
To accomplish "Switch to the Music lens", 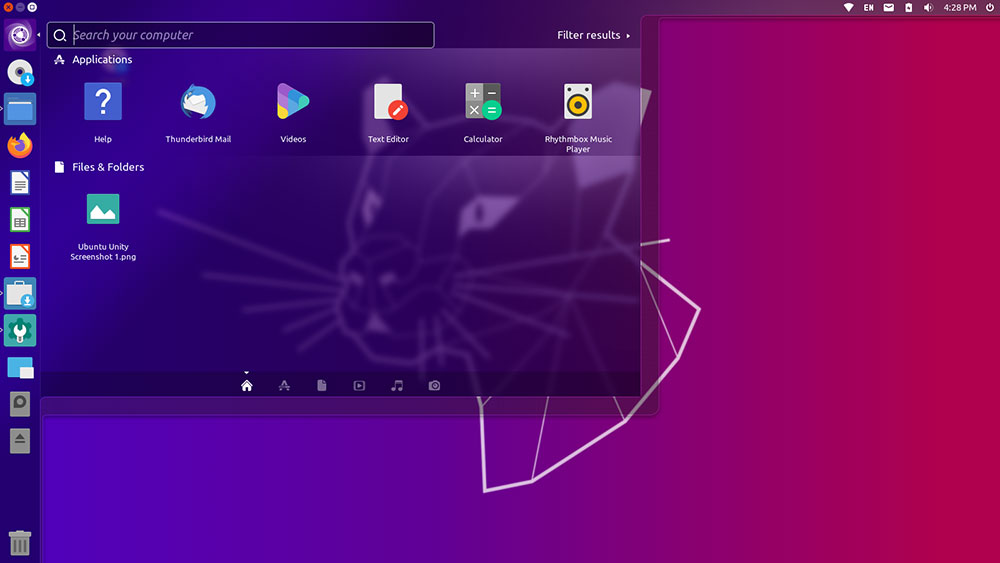I will [x=397, y=385].
